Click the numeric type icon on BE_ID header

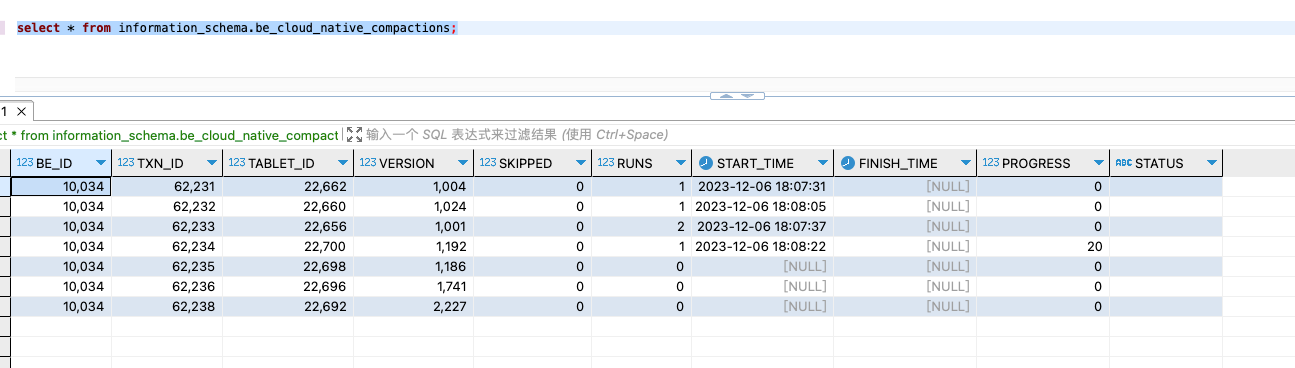25,163
